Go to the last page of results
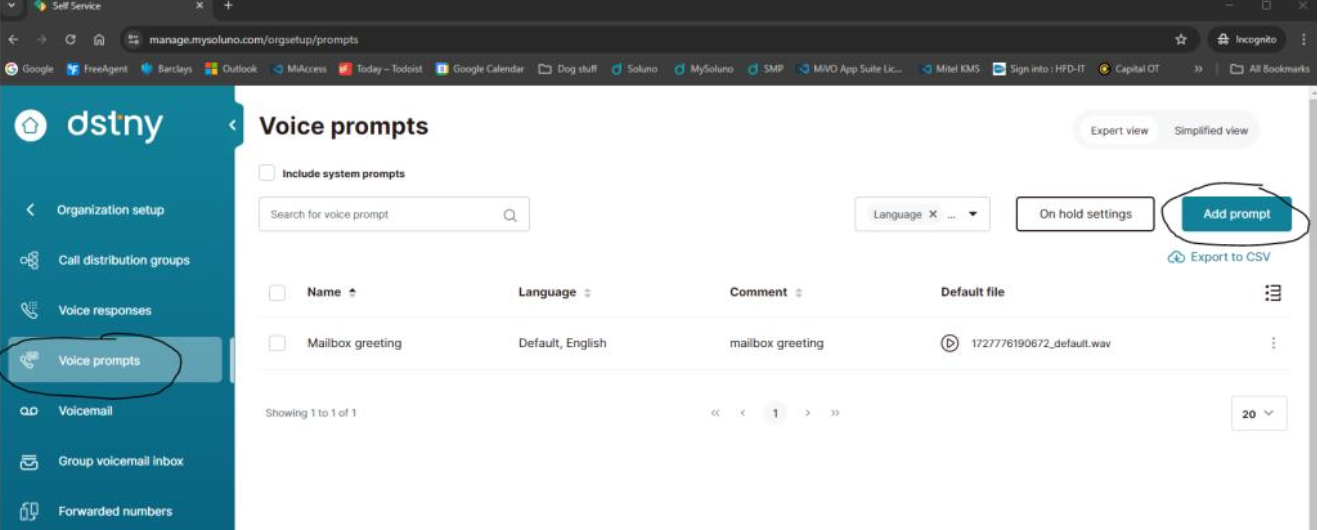The image size is (1318, 530). click(x=835, y=413)
